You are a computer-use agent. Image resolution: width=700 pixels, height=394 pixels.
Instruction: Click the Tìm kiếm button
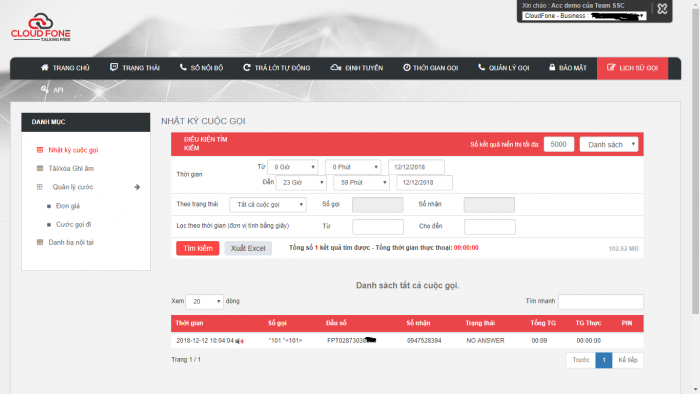[x=198, y=248]
